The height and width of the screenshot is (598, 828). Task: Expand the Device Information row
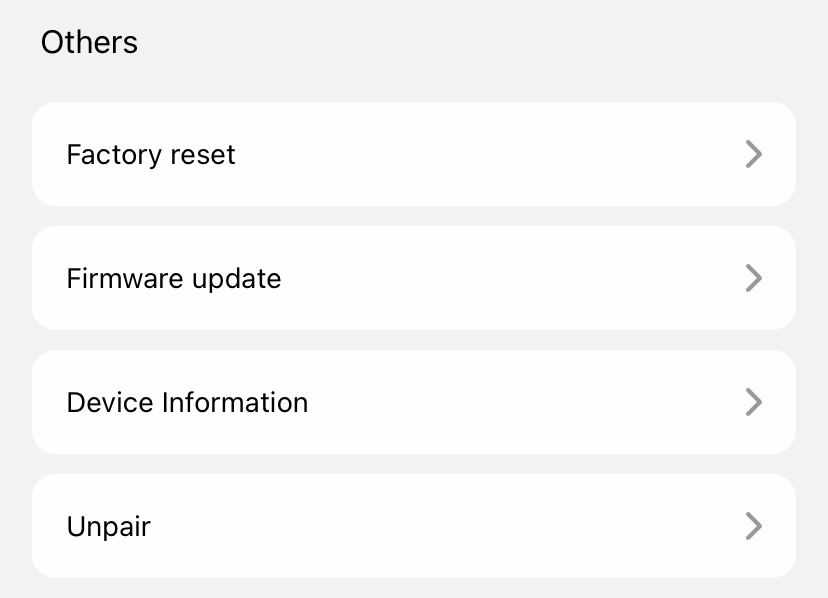(x=414, y=402)
